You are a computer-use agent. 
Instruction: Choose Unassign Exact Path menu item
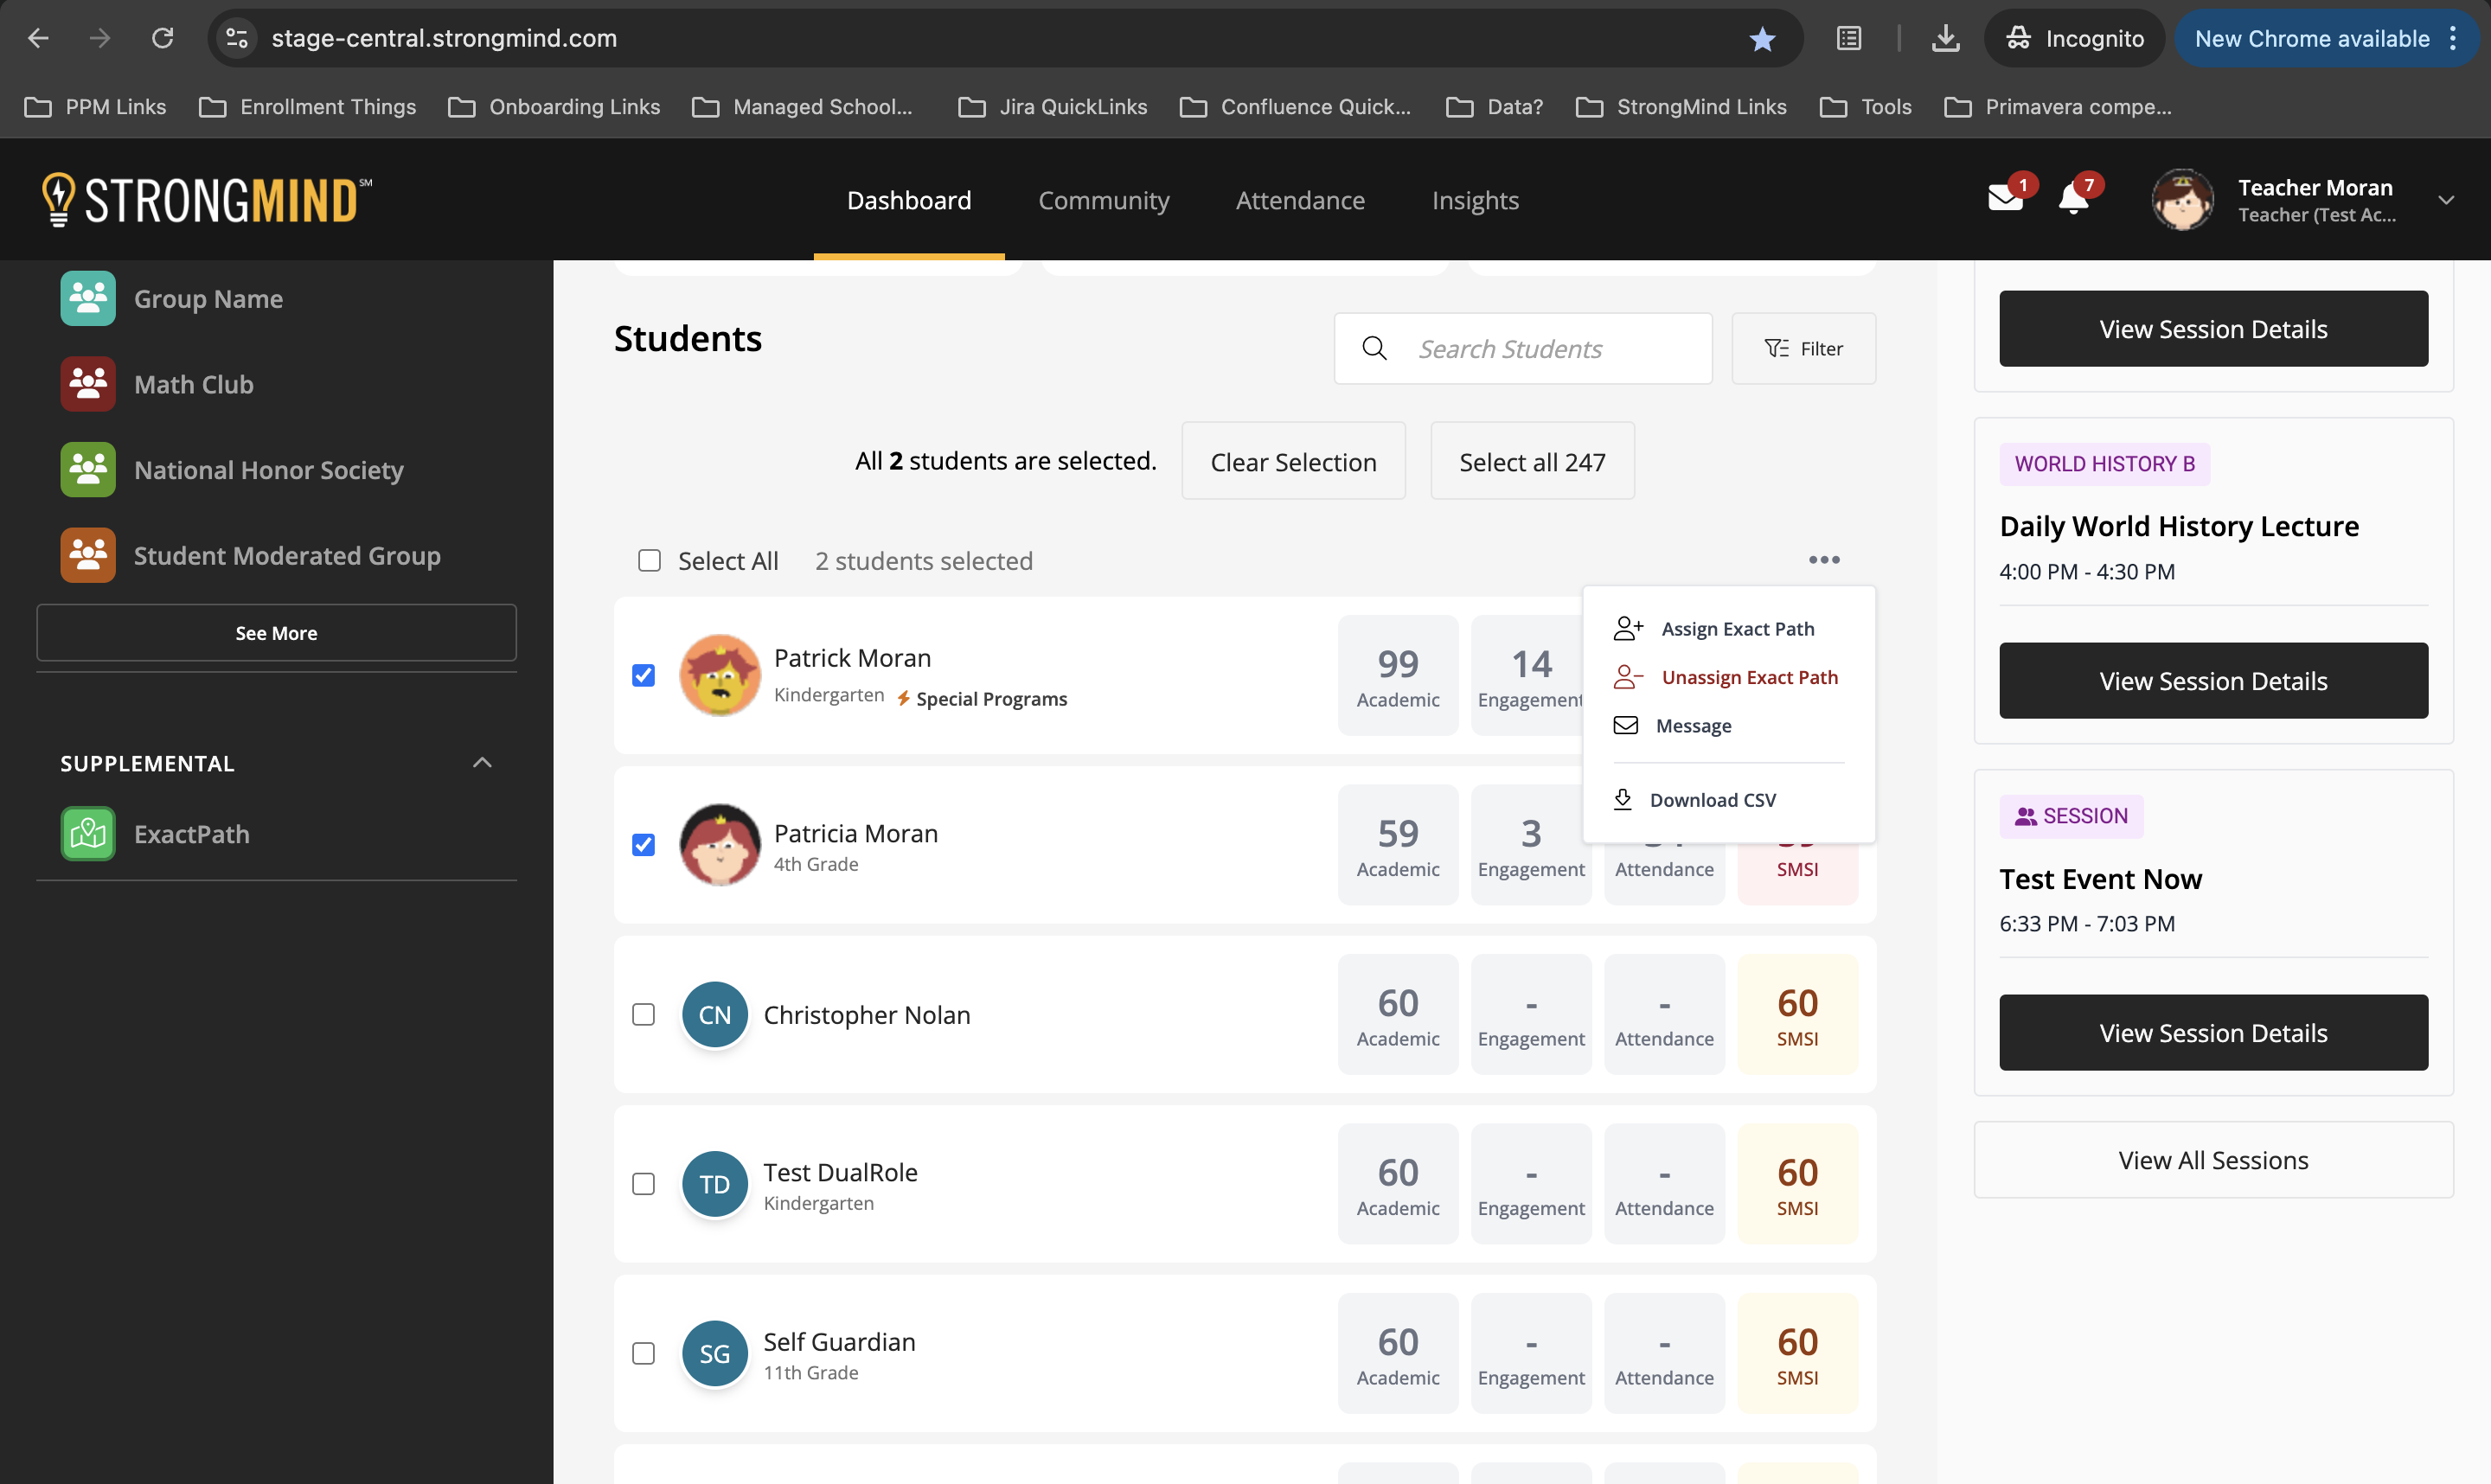point(1728,677)
